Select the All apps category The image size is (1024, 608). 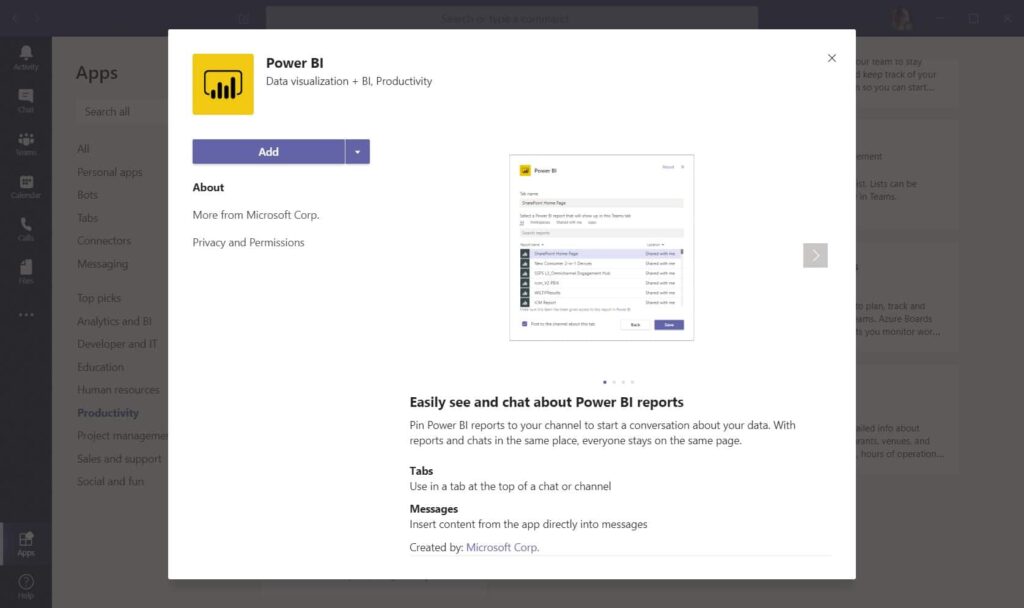point(83,149)
